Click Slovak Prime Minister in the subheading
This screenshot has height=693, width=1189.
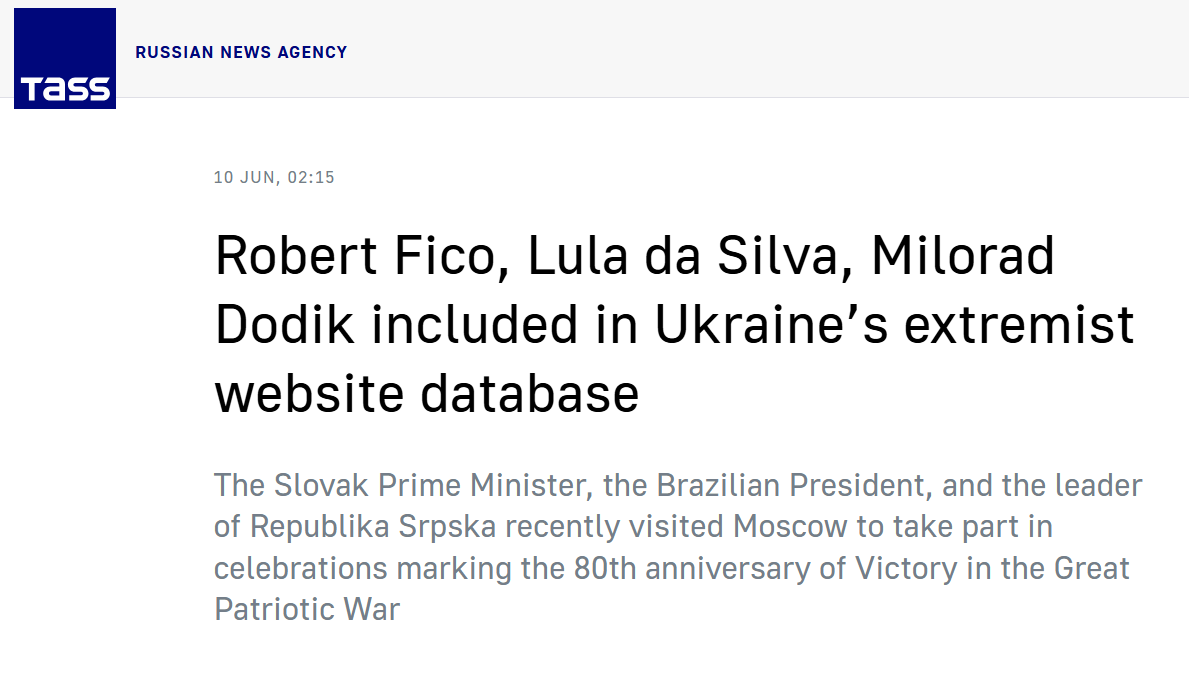click(x=432, y=485)
